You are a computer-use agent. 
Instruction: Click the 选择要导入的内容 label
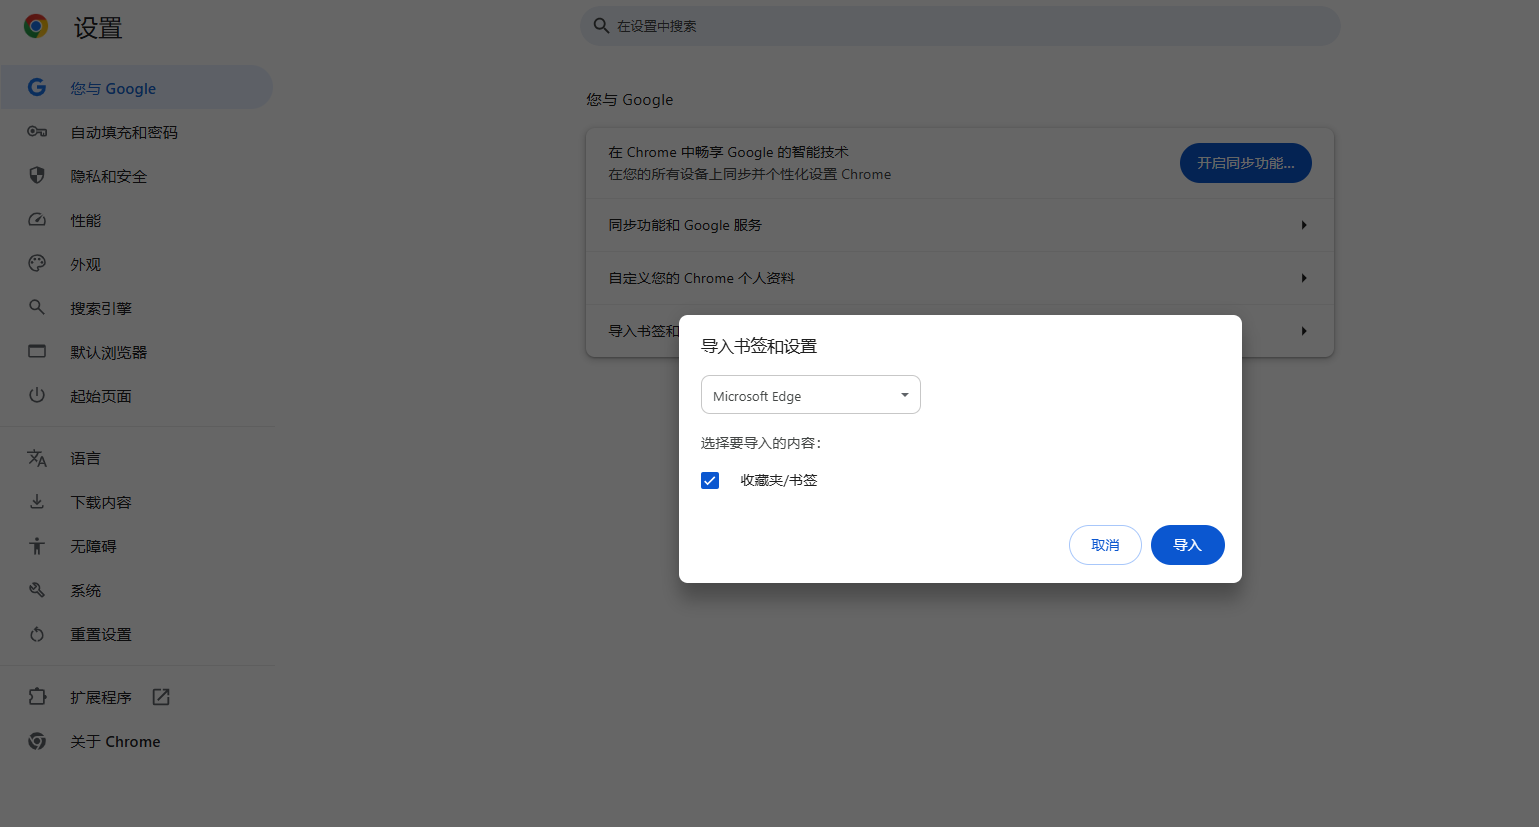point(761,443)
